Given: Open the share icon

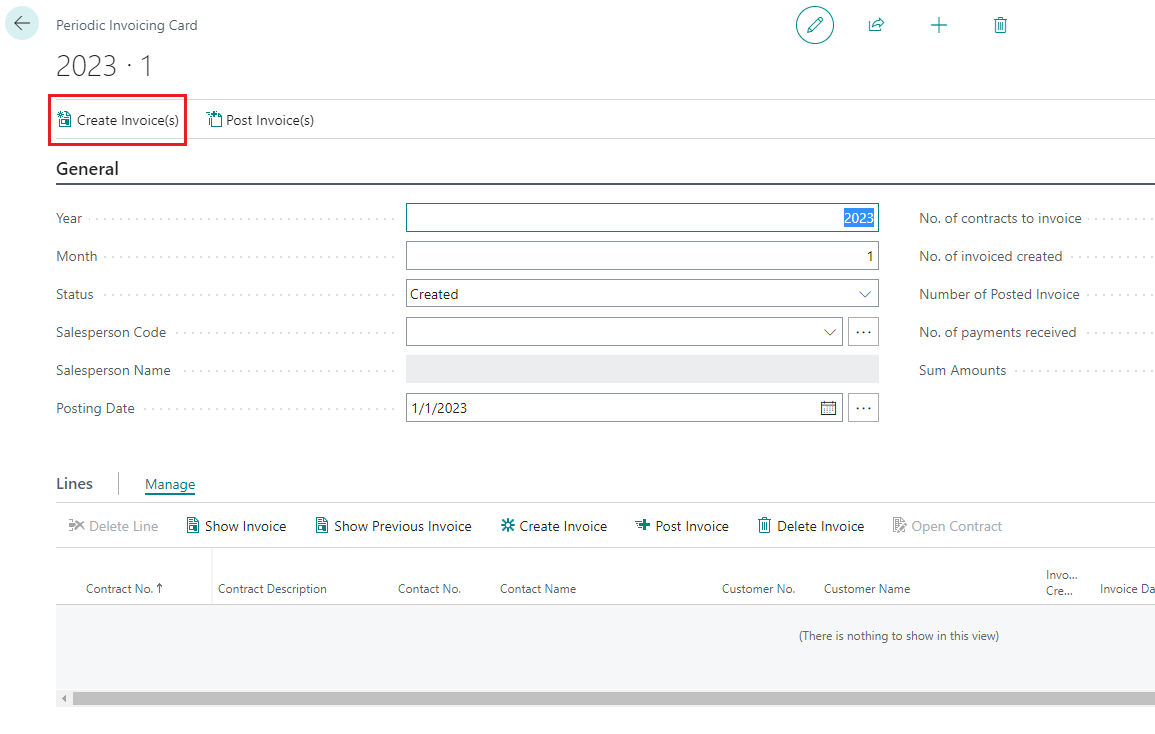Looking at the screenshot, I should point(876,25).
